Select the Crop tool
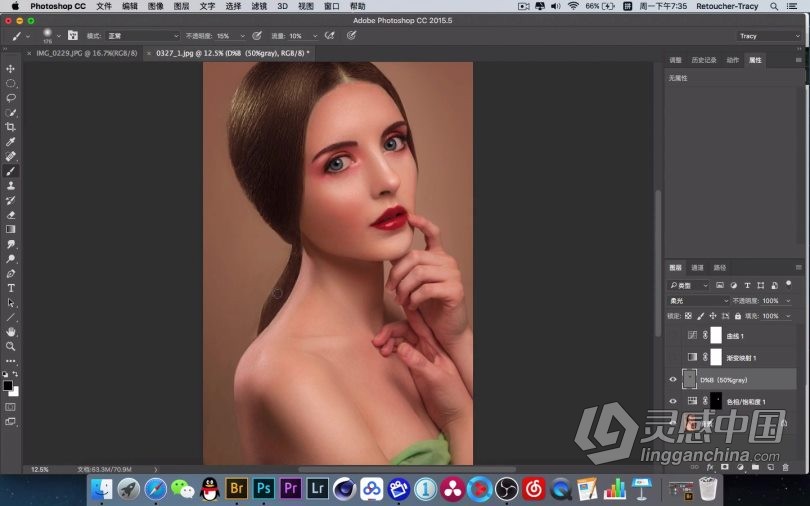Image resolution: width=810 pixels, height=506 pixels. pyautogui.click(x=10, y=127)
